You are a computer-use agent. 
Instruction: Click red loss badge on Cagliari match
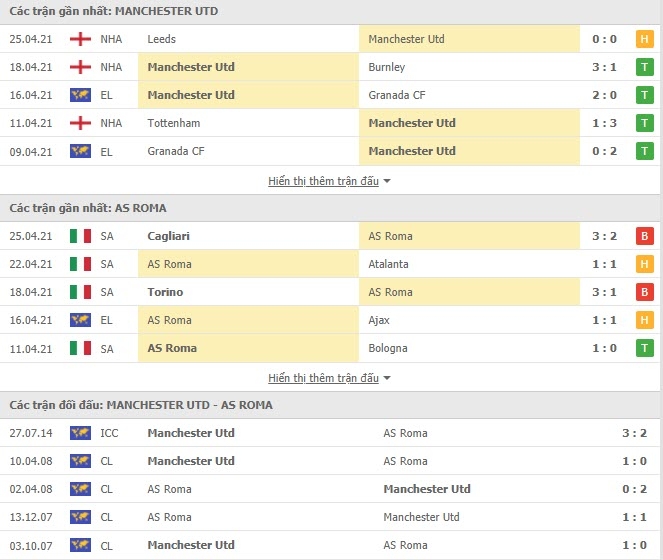644,236
